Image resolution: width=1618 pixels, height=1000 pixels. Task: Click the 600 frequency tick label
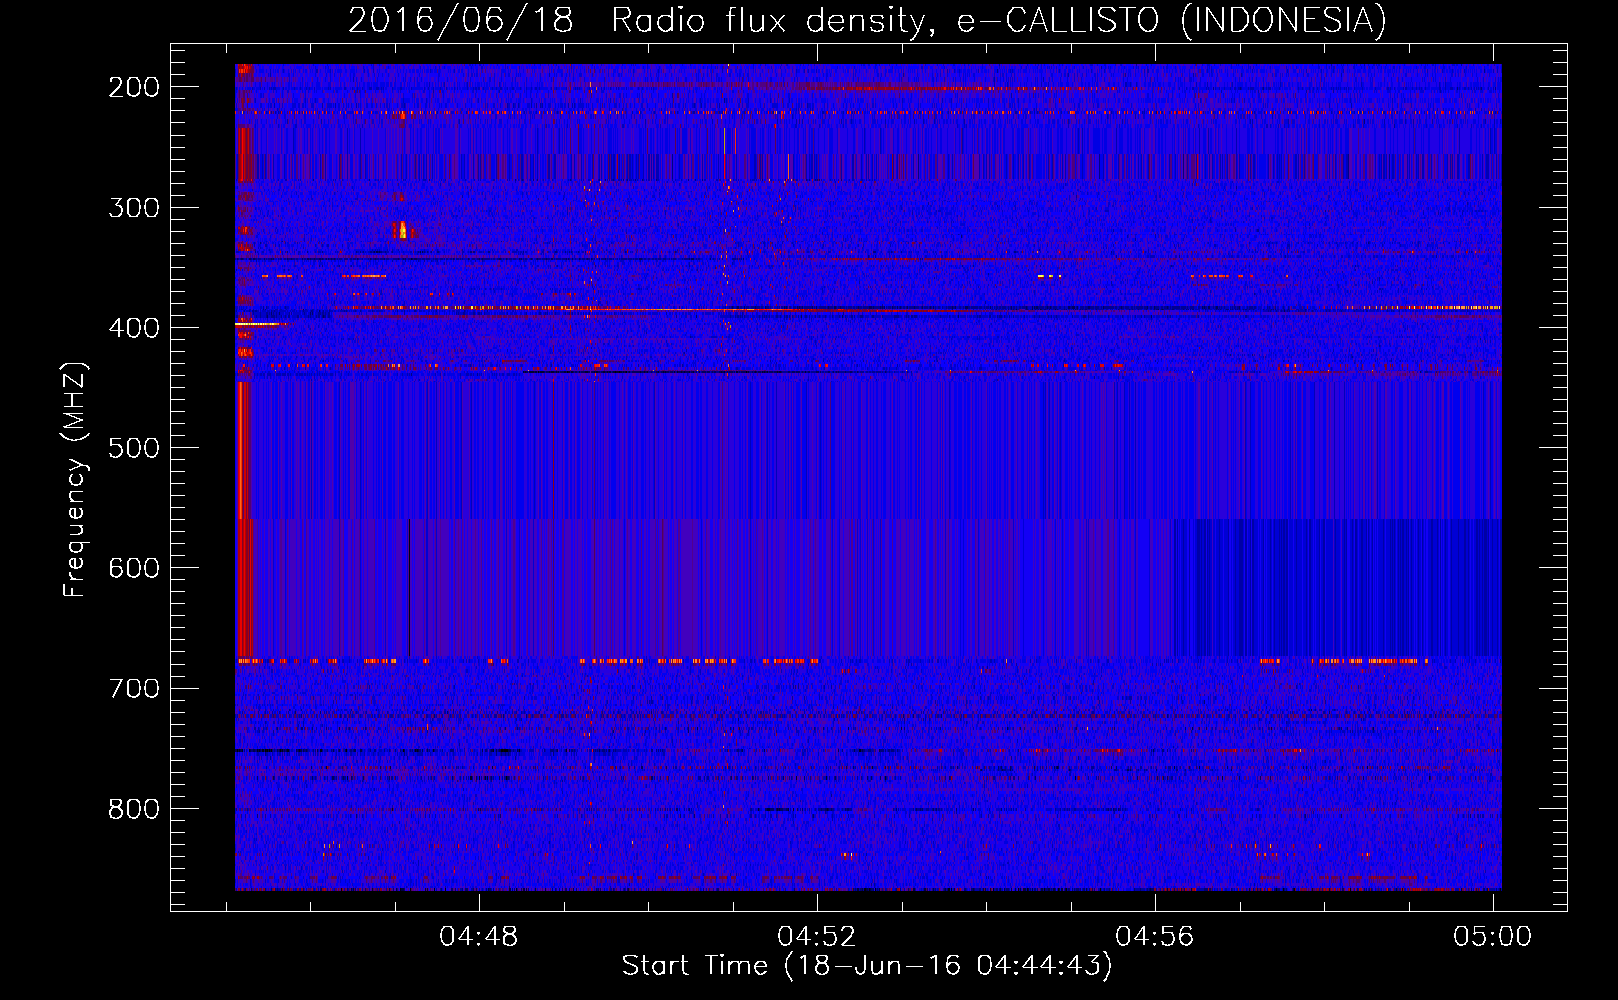click(x=134, y=568)
